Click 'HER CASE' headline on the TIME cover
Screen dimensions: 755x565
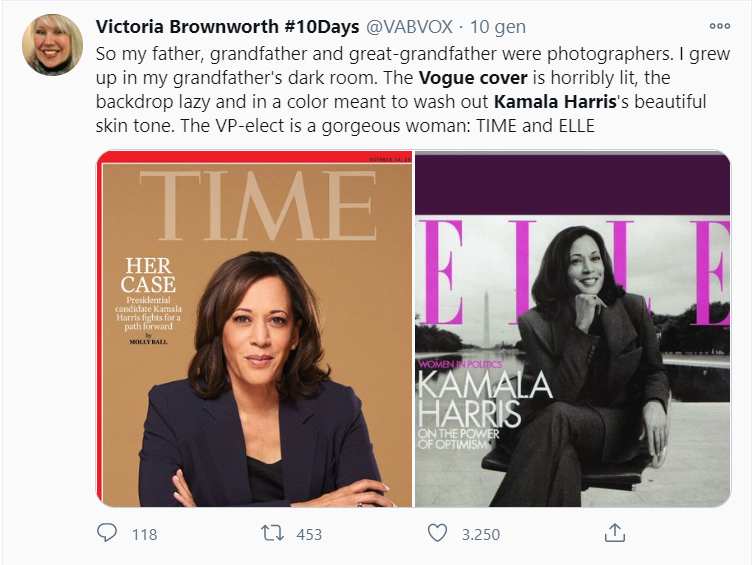pos(148,275)
